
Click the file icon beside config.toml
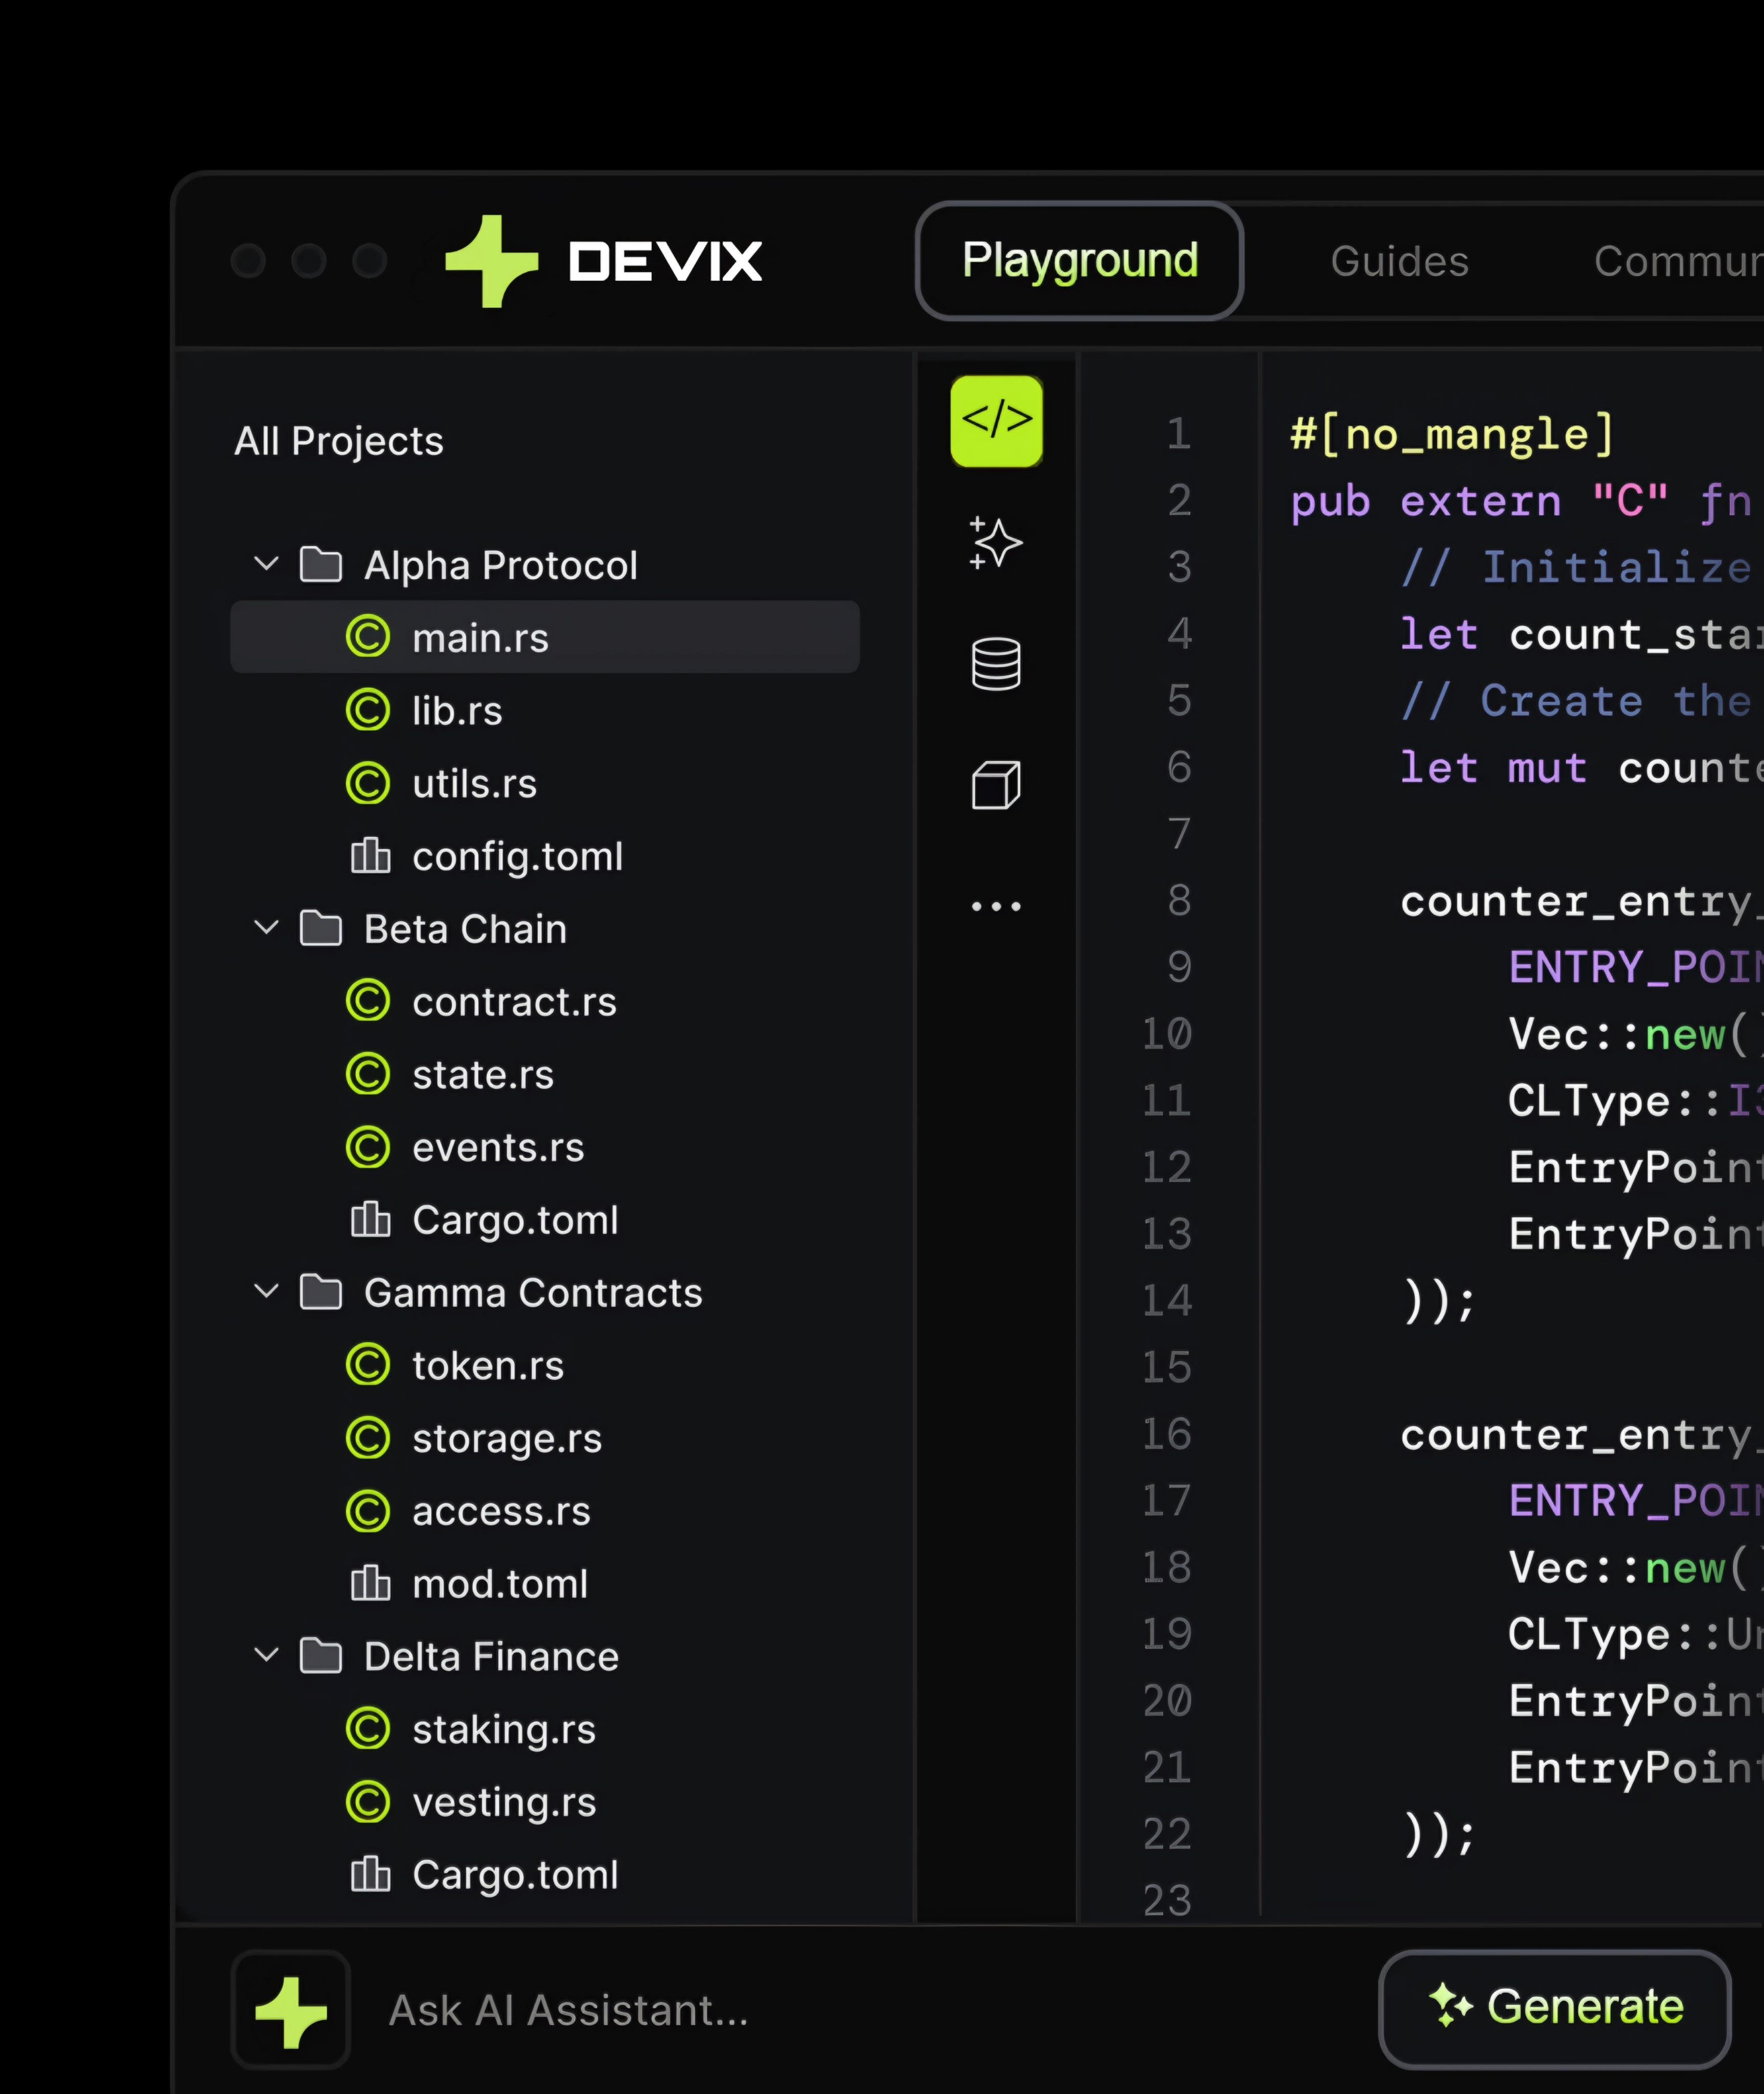click(370, 855)
